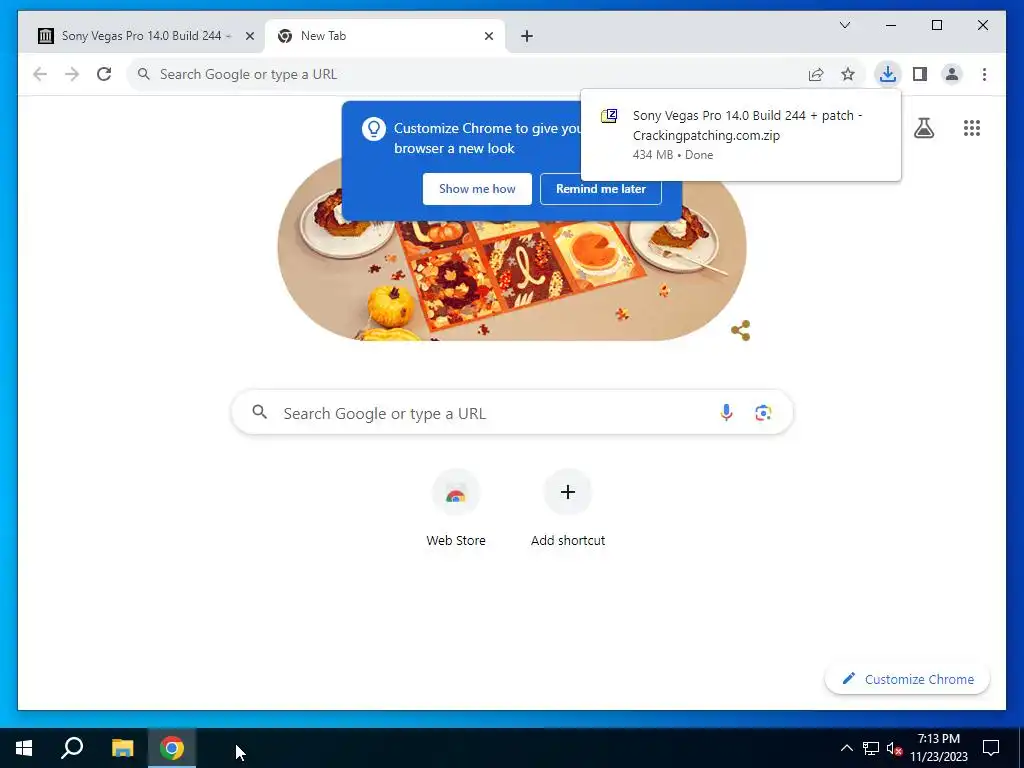Bookmark this tab with the star icon
The width and height of the screenshot is (1024, 768).
click(x=848, y=74)
